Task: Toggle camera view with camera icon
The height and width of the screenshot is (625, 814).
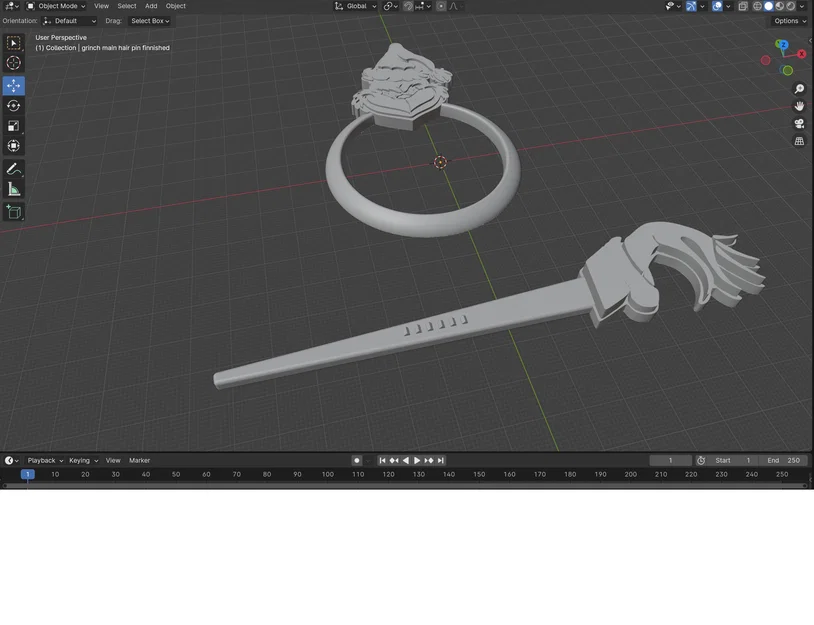Action: pyautogui.click(x=799, y=124)
